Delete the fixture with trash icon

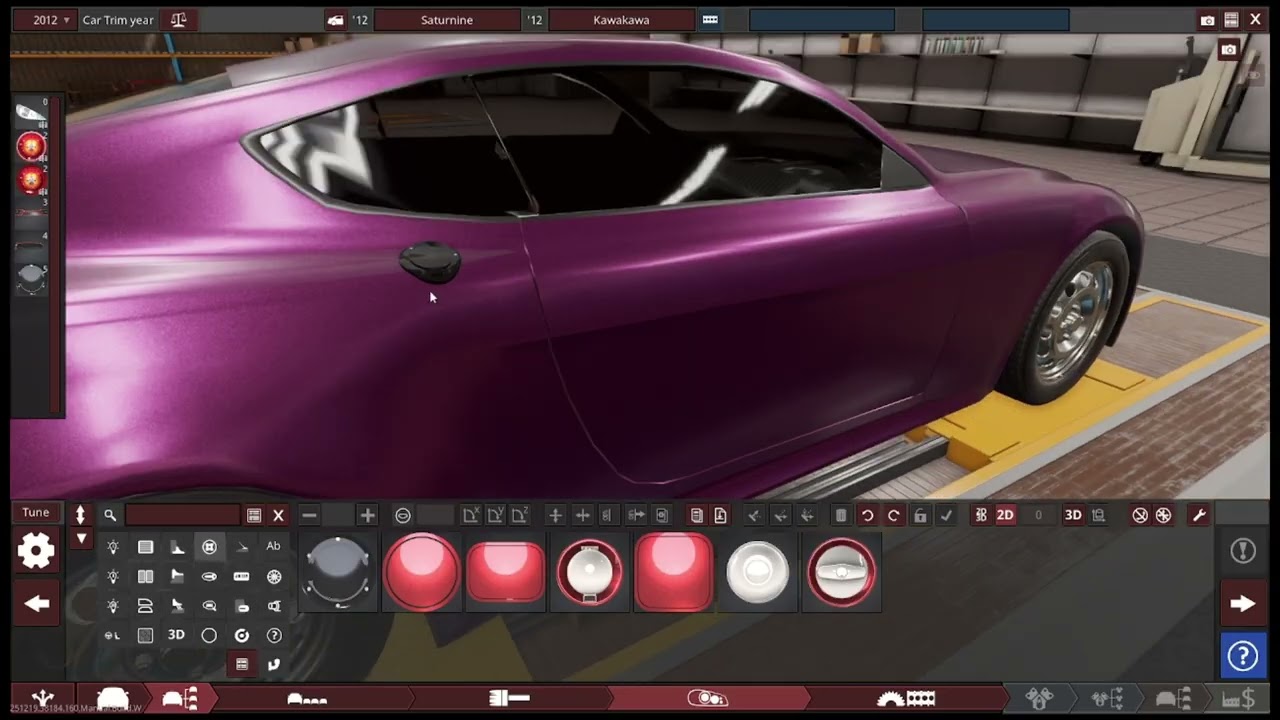tap(841, 515)
